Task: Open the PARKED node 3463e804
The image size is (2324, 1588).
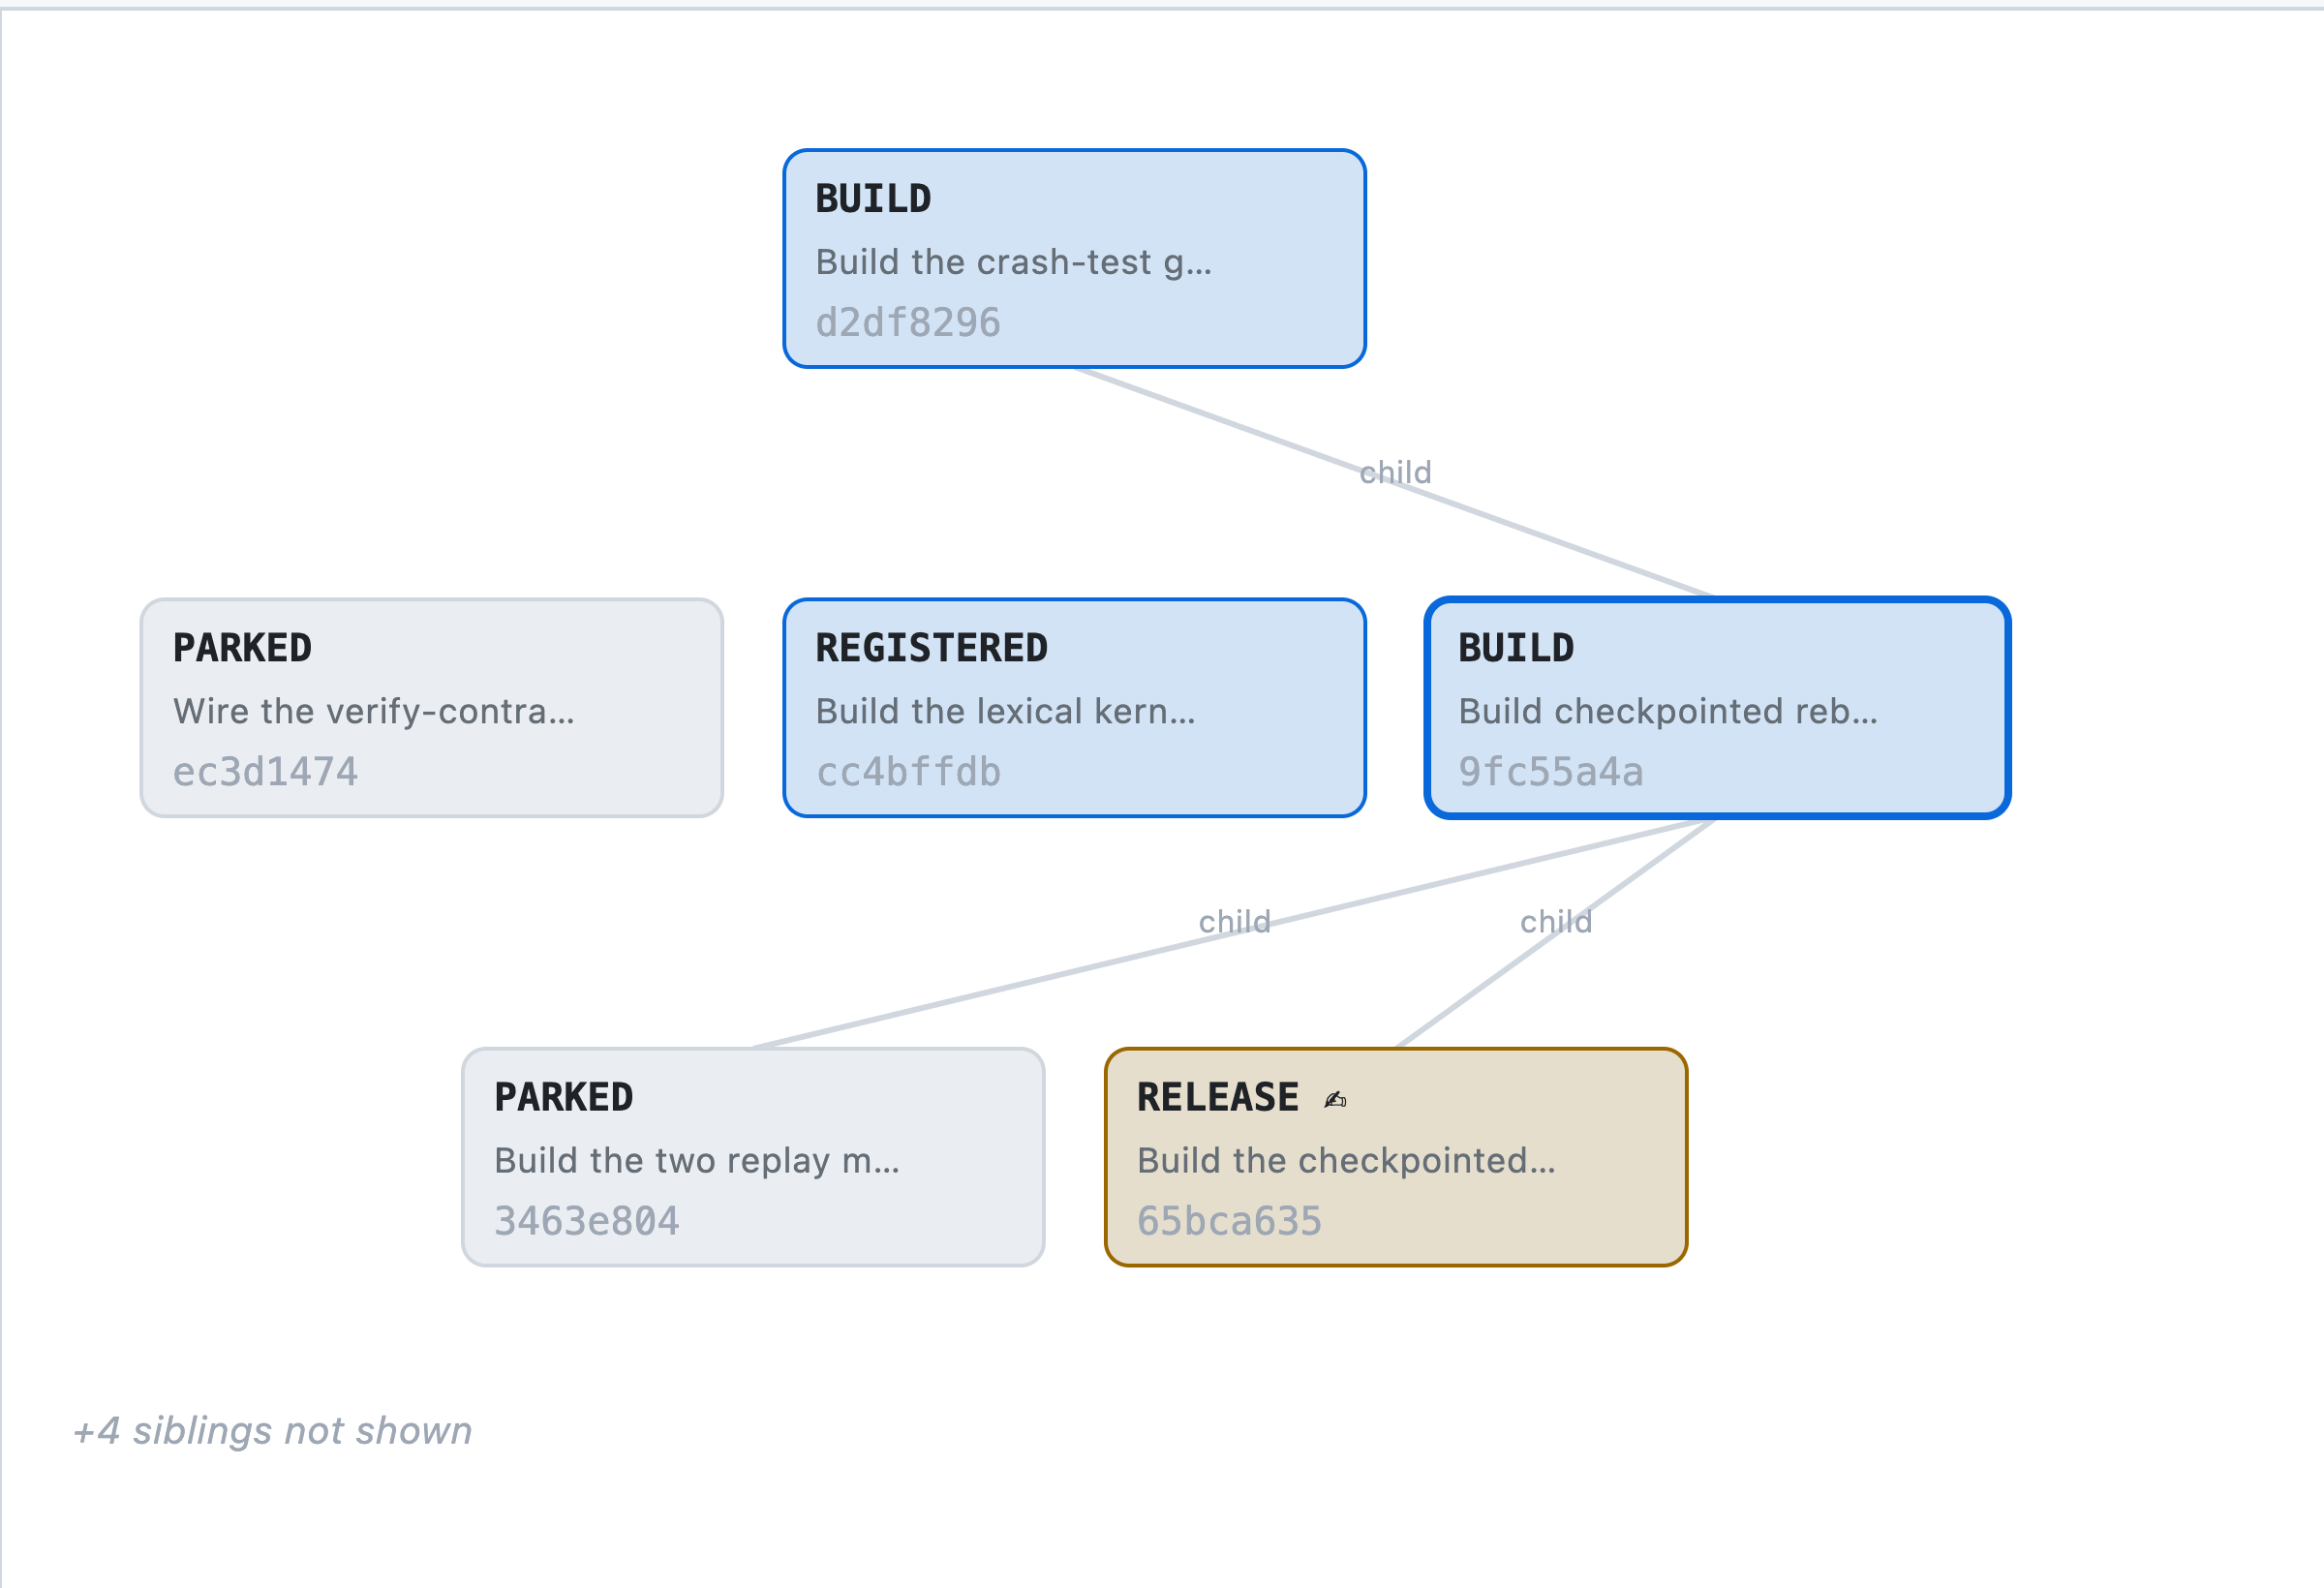Action: [x=753, y=1157]
